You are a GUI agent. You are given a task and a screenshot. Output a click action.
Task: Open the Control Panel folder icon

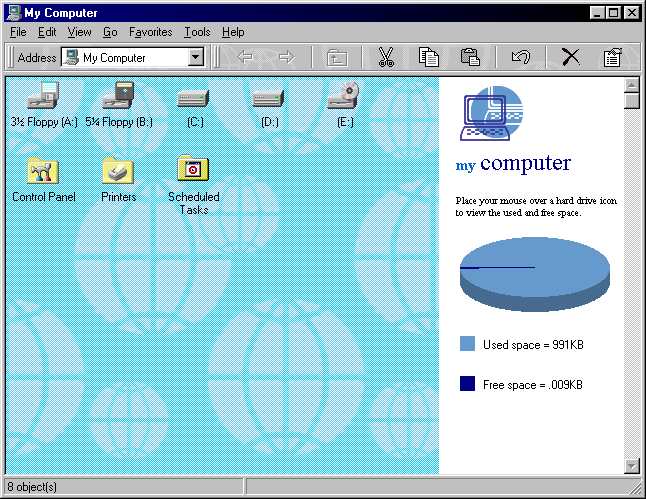point(43,170)
